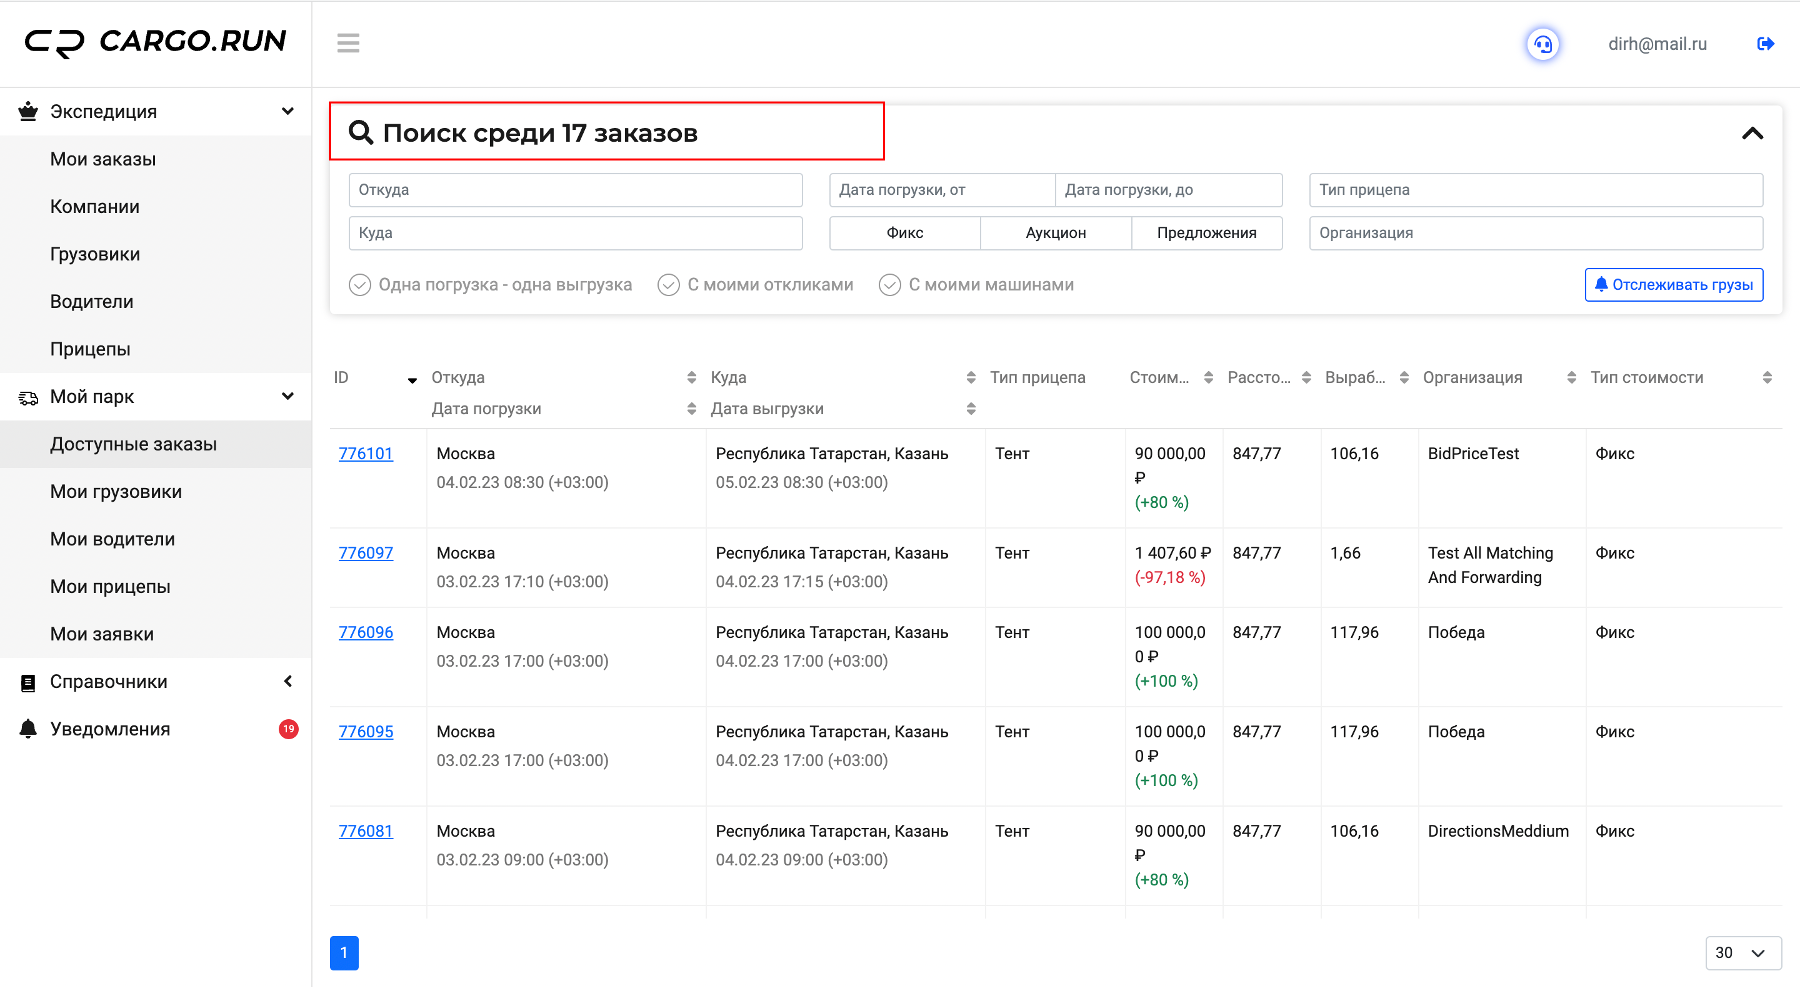The height and width of the screenshot is (987, 1802).
Task: Click the Cargo.Run logo
Action: coord(156,42)
